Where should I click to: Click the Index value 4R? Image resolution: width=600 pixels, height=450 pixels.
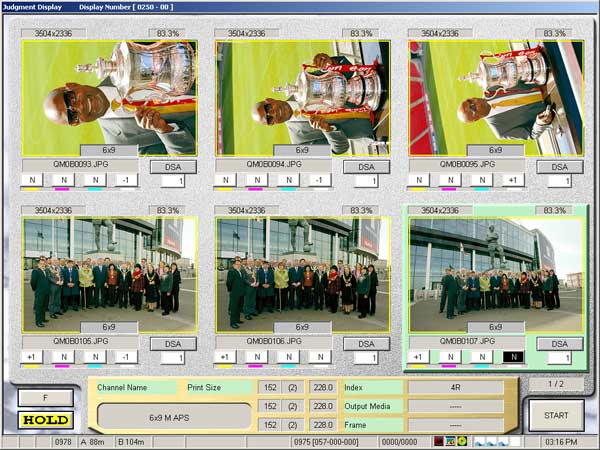tap(455, 387)
